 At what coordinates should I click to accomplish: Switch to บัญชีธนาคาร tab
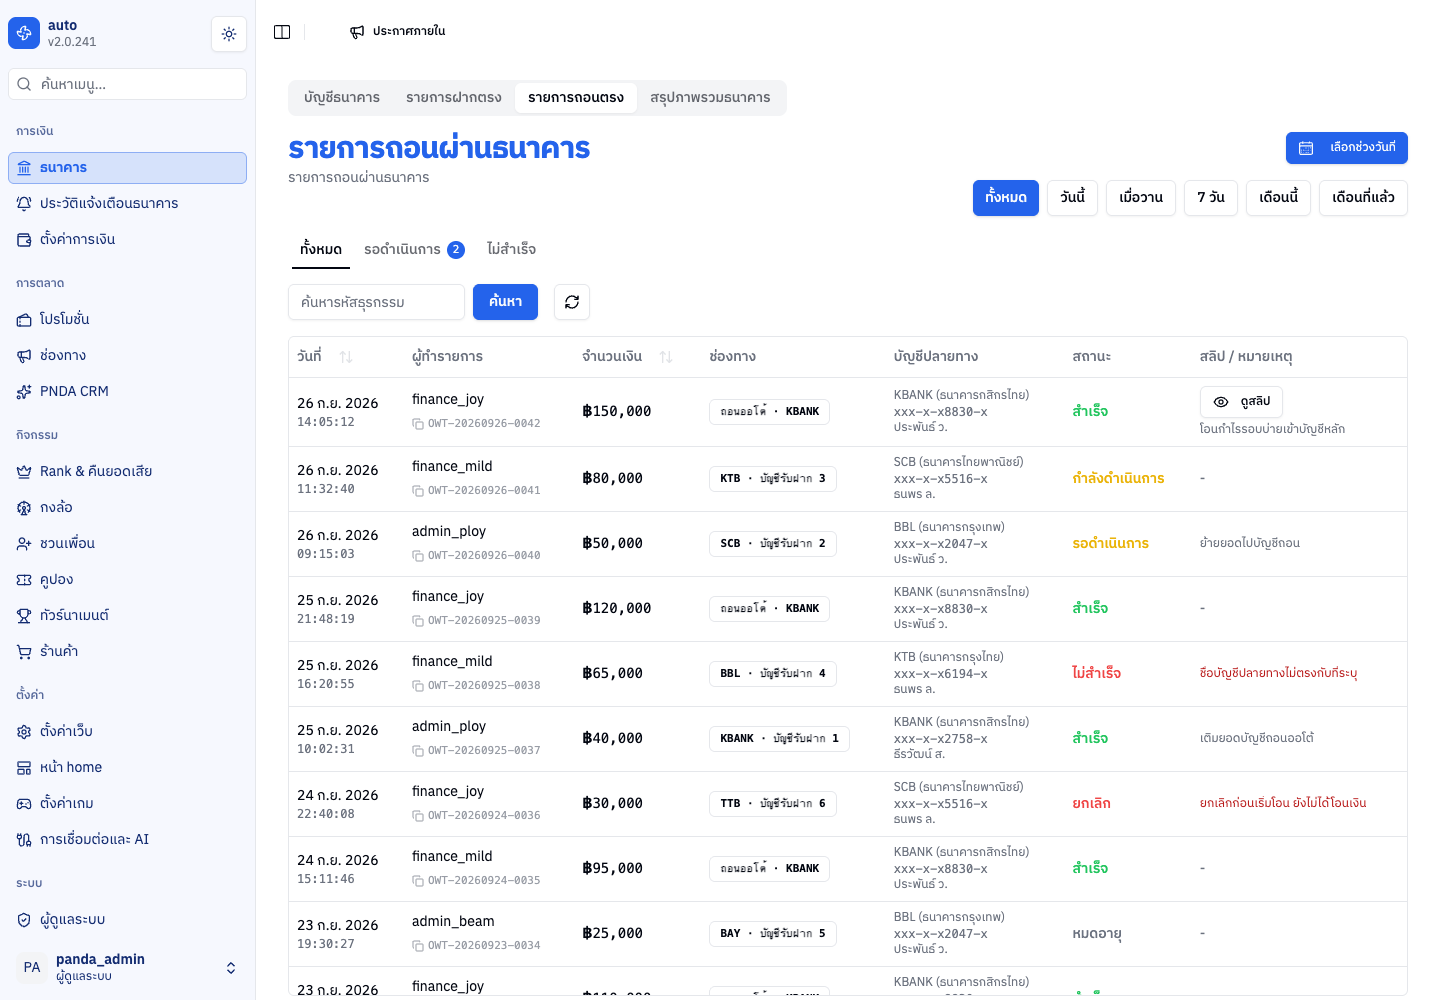point(342,98)
